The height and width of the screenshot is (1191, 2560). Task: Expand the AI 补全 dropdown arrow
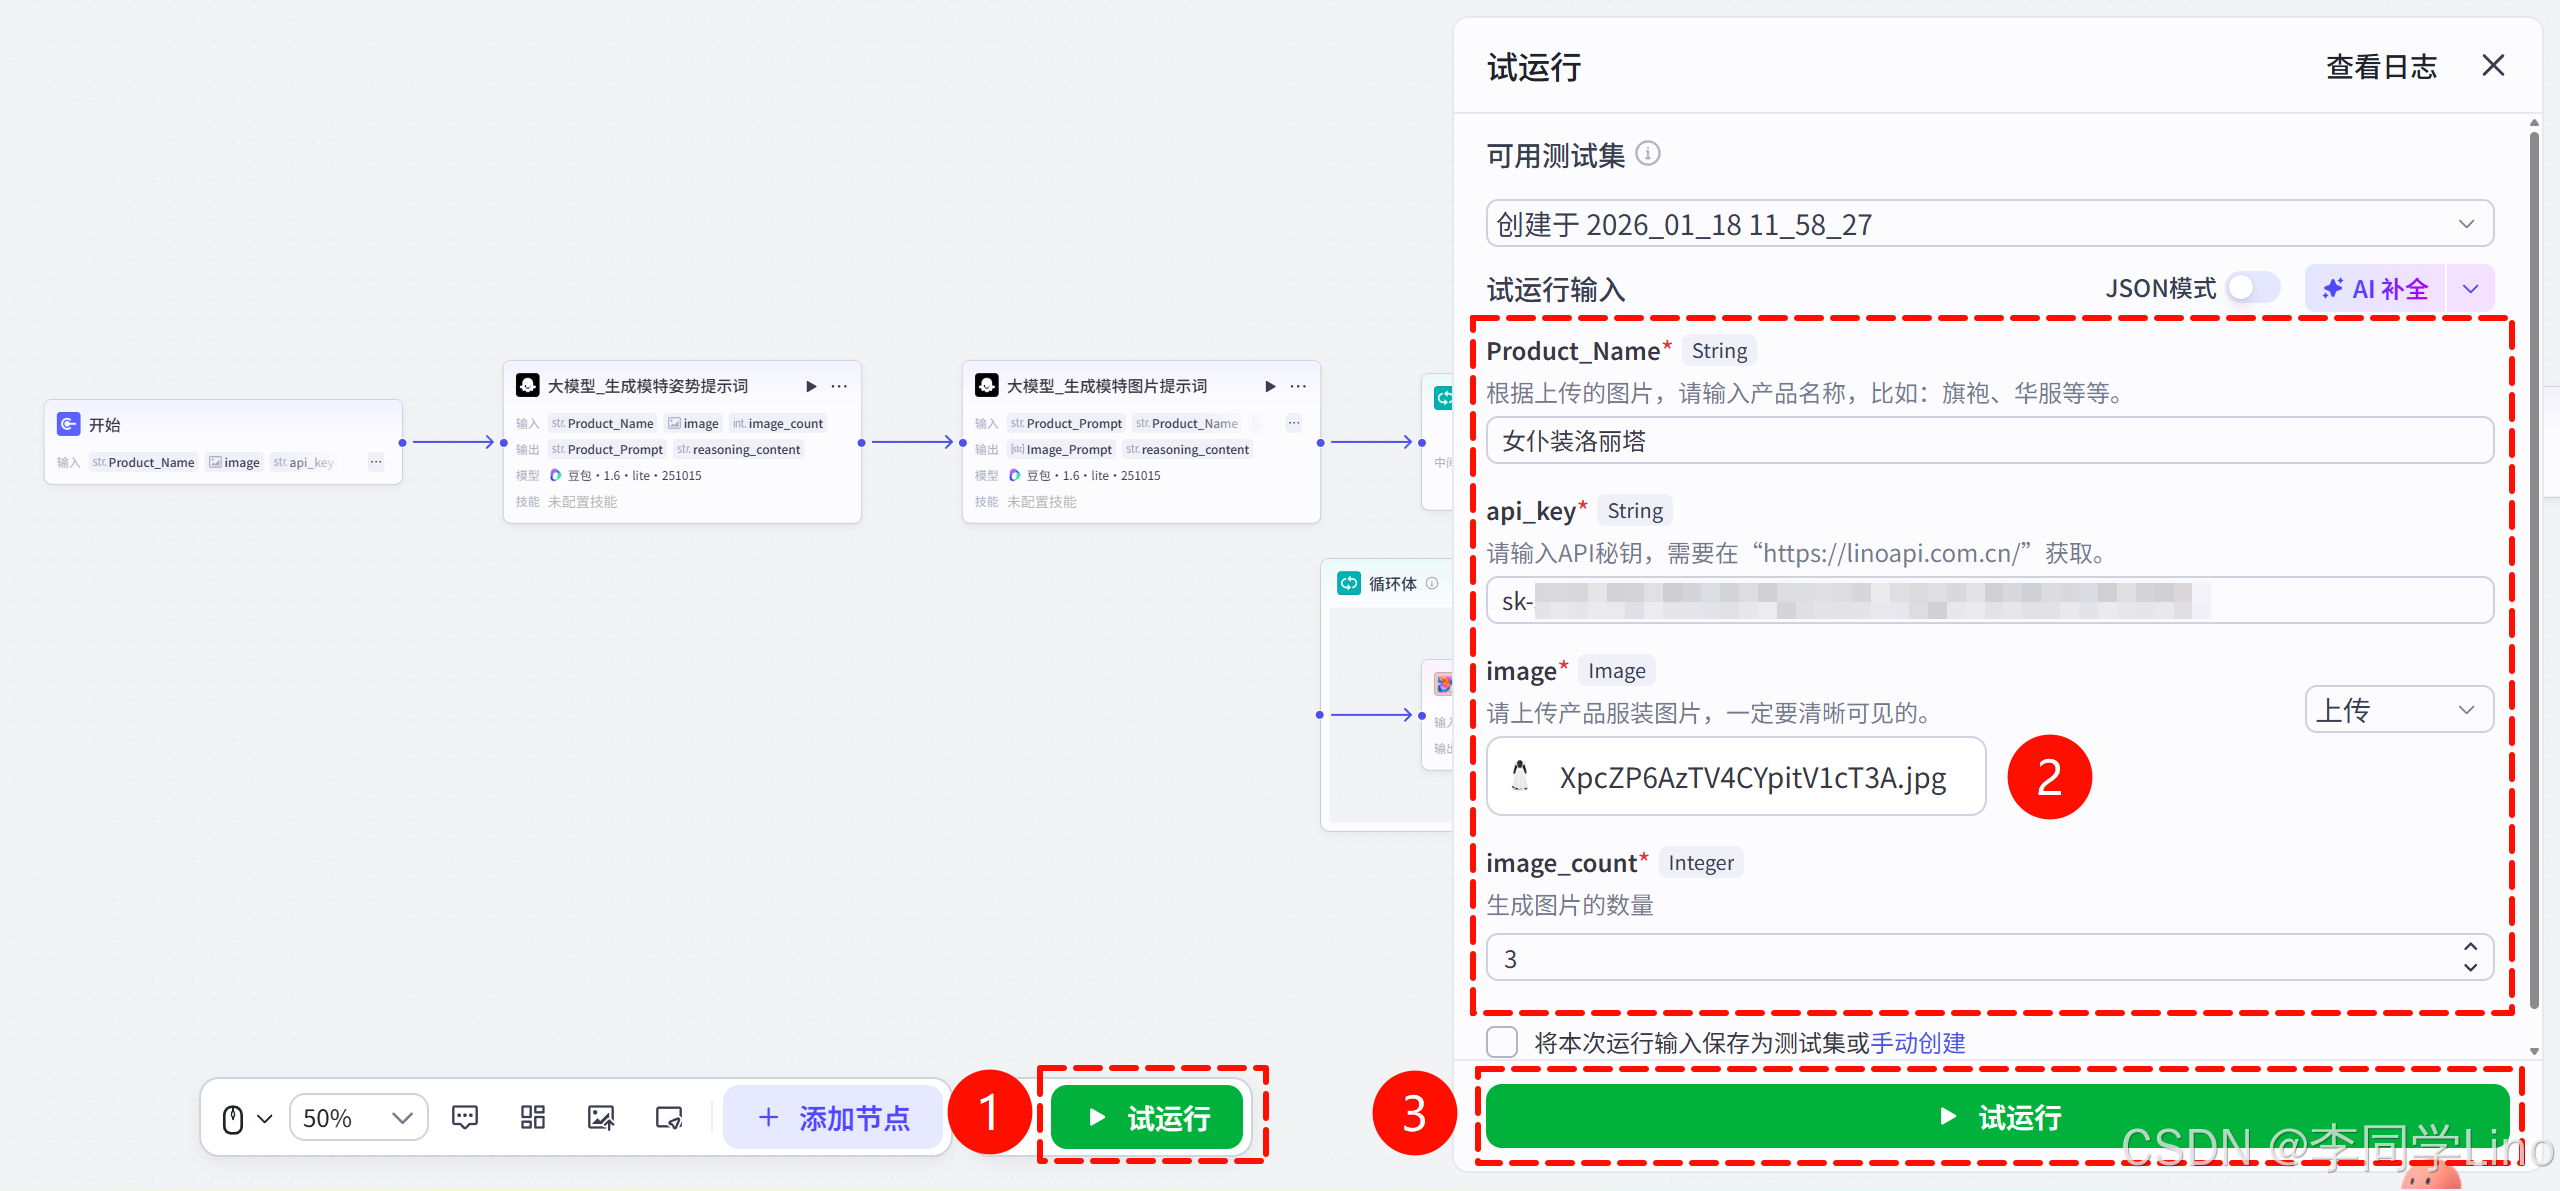[x=2471, y=289]
